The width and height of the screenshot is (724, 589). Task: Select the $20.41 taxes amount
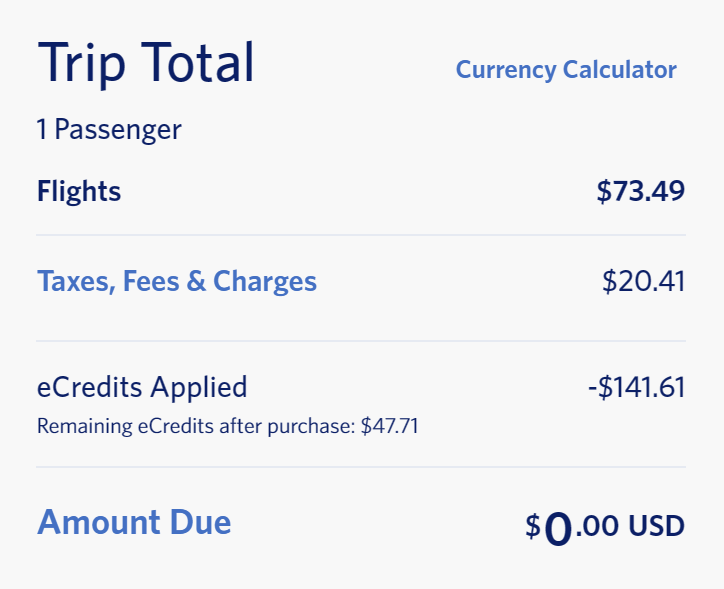(x=644, y=281)
